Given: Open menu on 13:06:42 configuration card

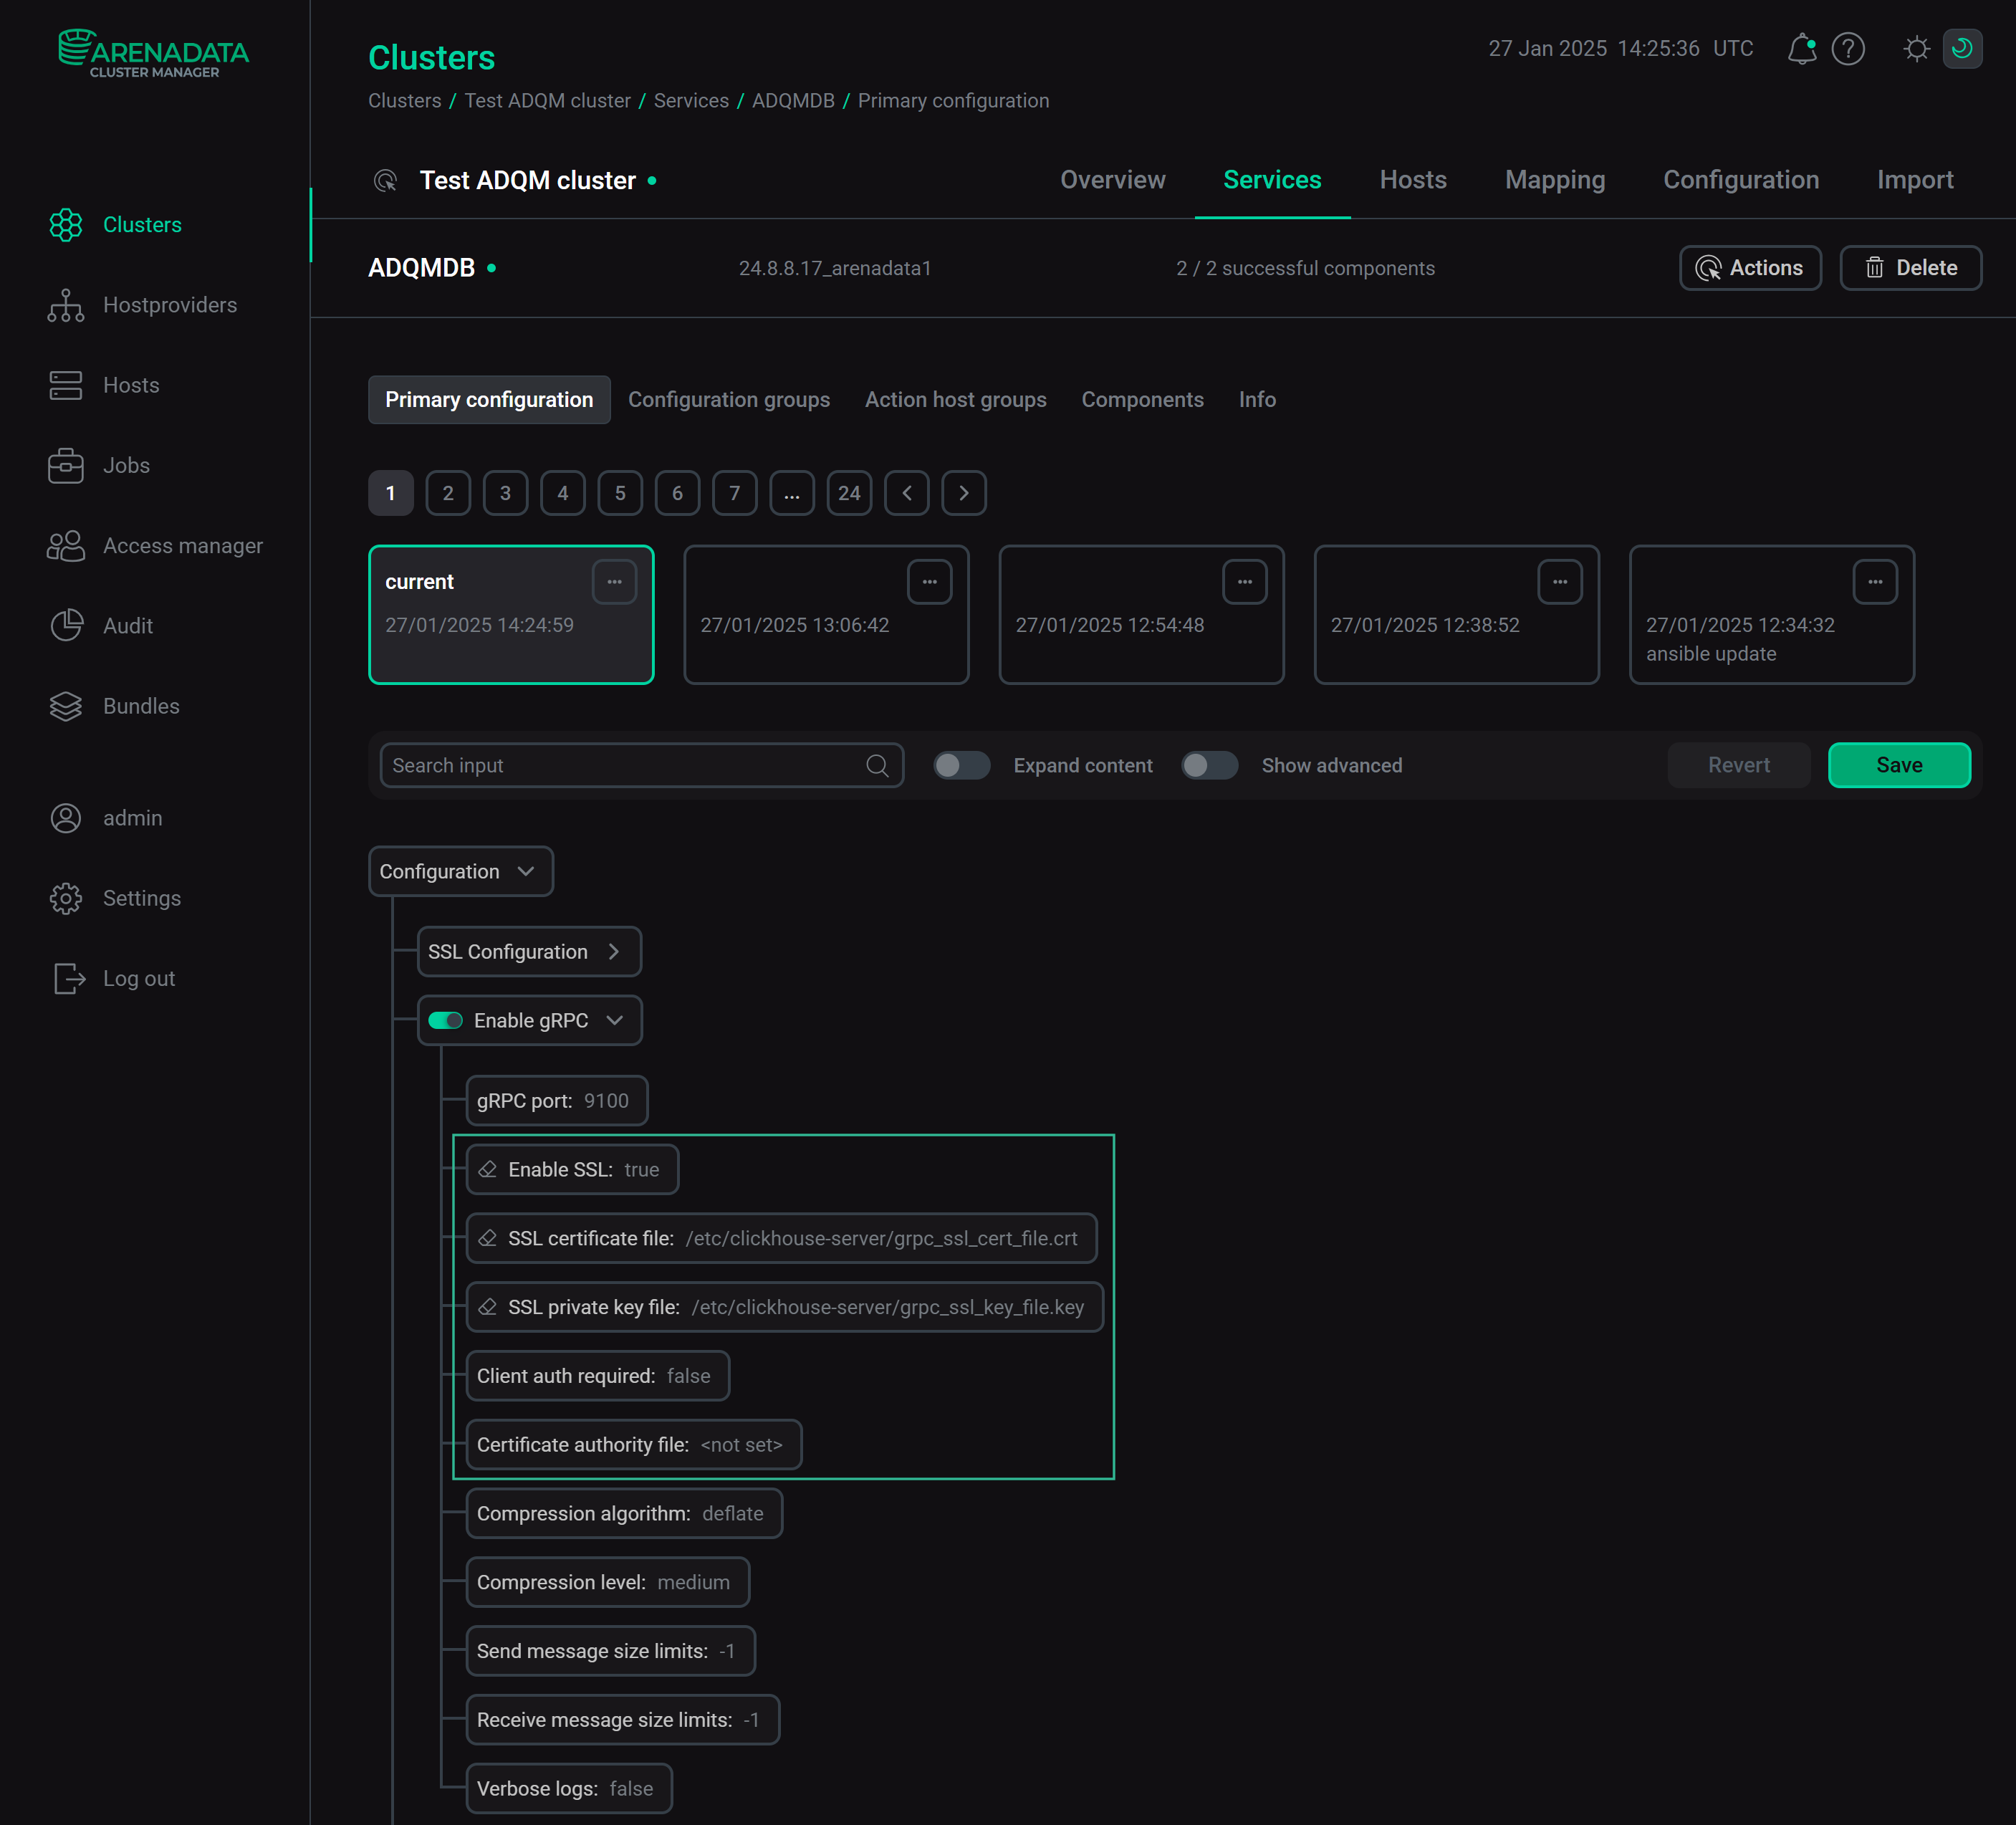Looking at the screenshot, I should (929, 582).
